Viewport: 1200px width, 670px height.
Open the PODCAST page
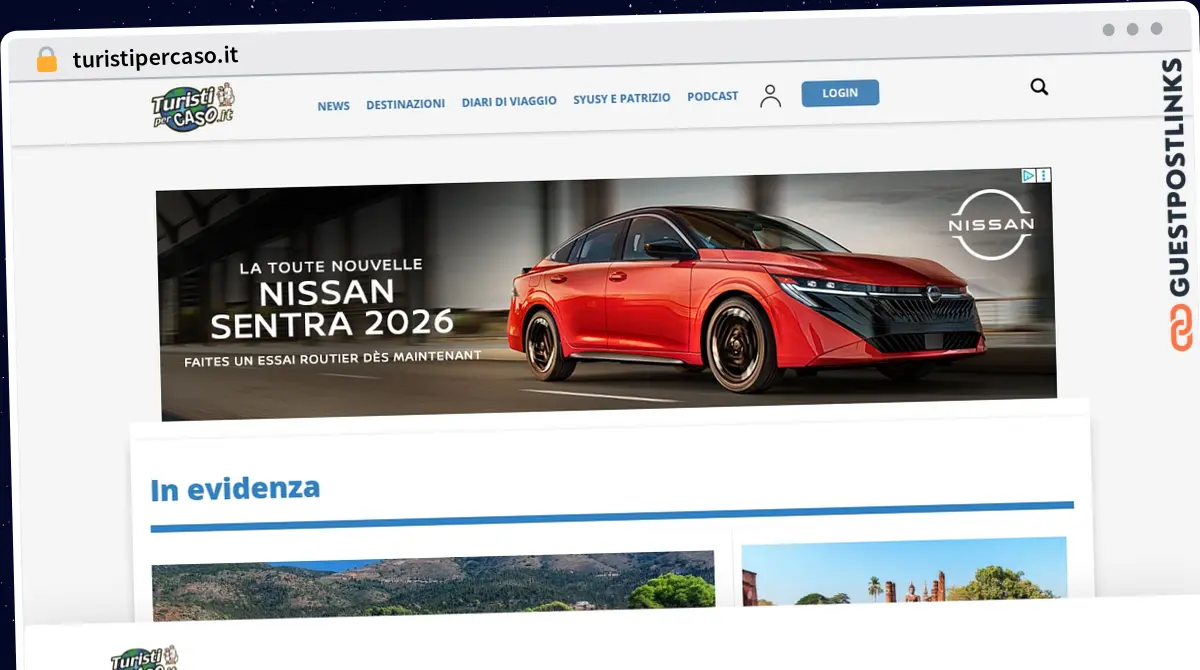click(712, 97)
